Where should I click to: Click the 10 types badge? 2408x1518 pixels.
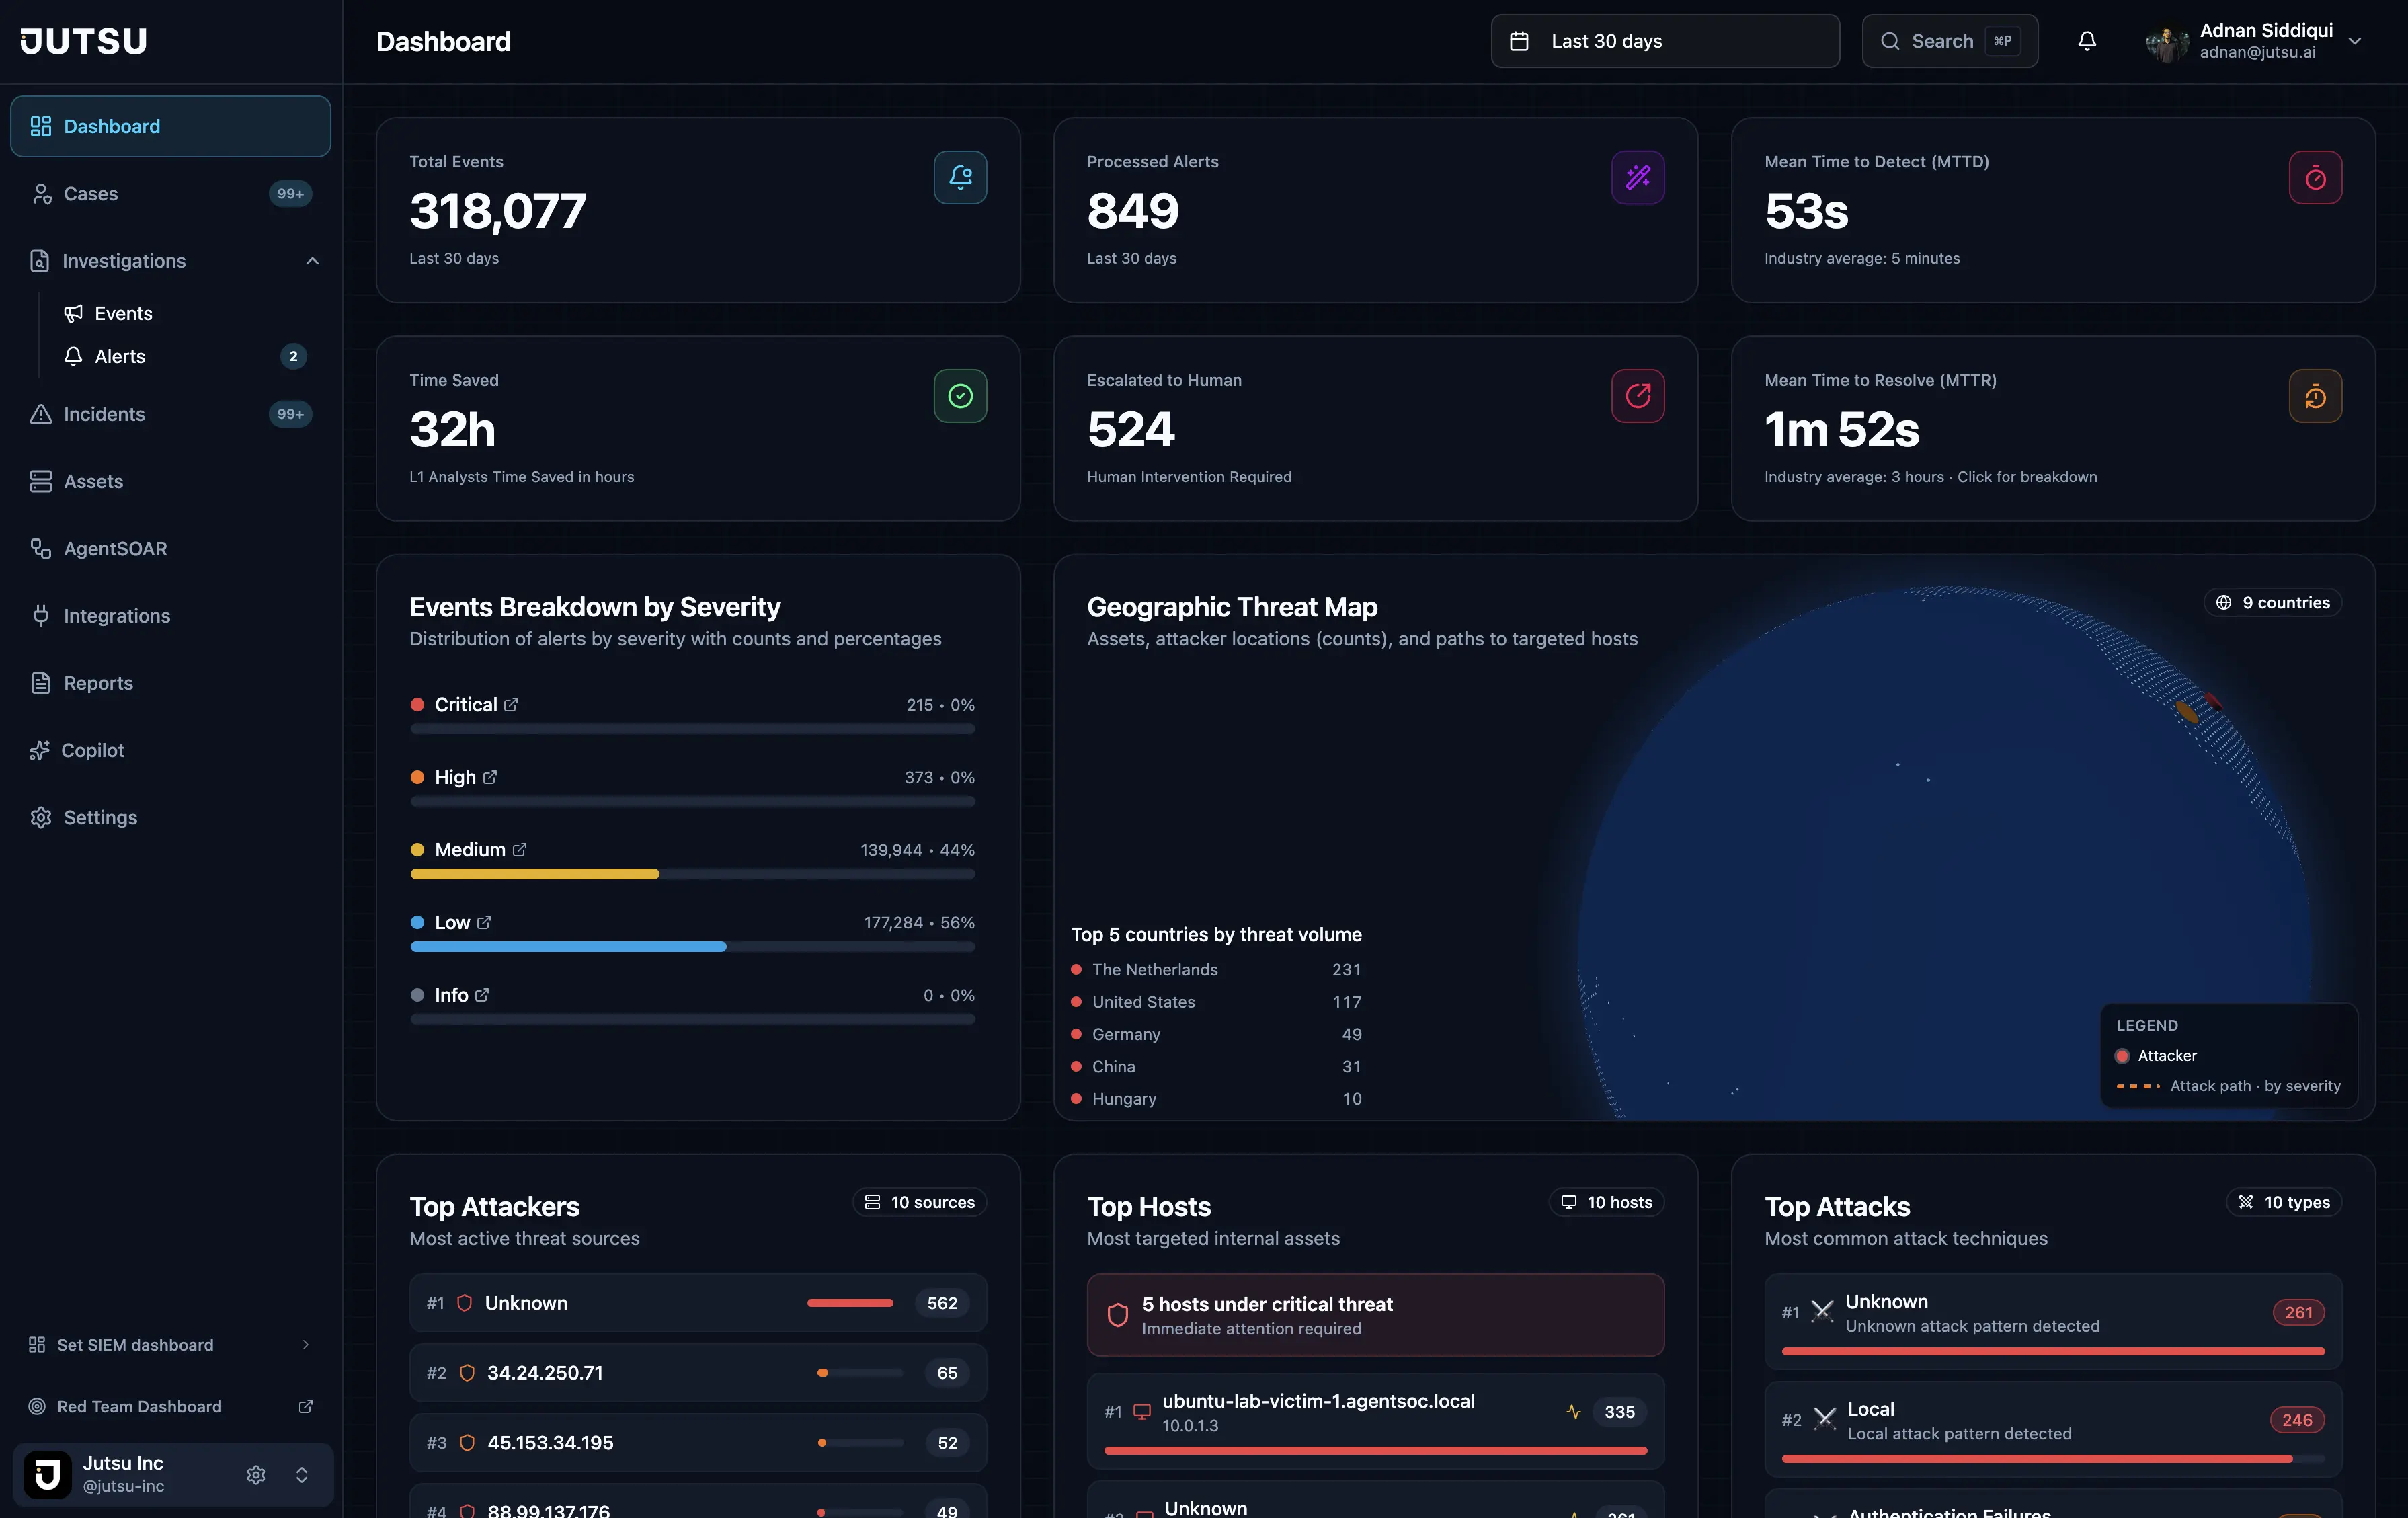[2284, 1202]
